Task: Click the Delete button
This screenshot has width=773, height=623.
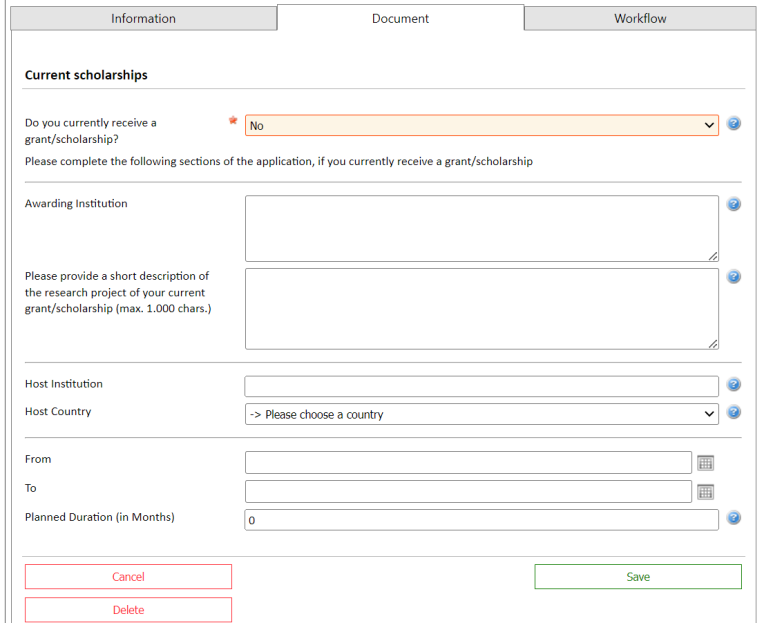Action: coord(128,610)
